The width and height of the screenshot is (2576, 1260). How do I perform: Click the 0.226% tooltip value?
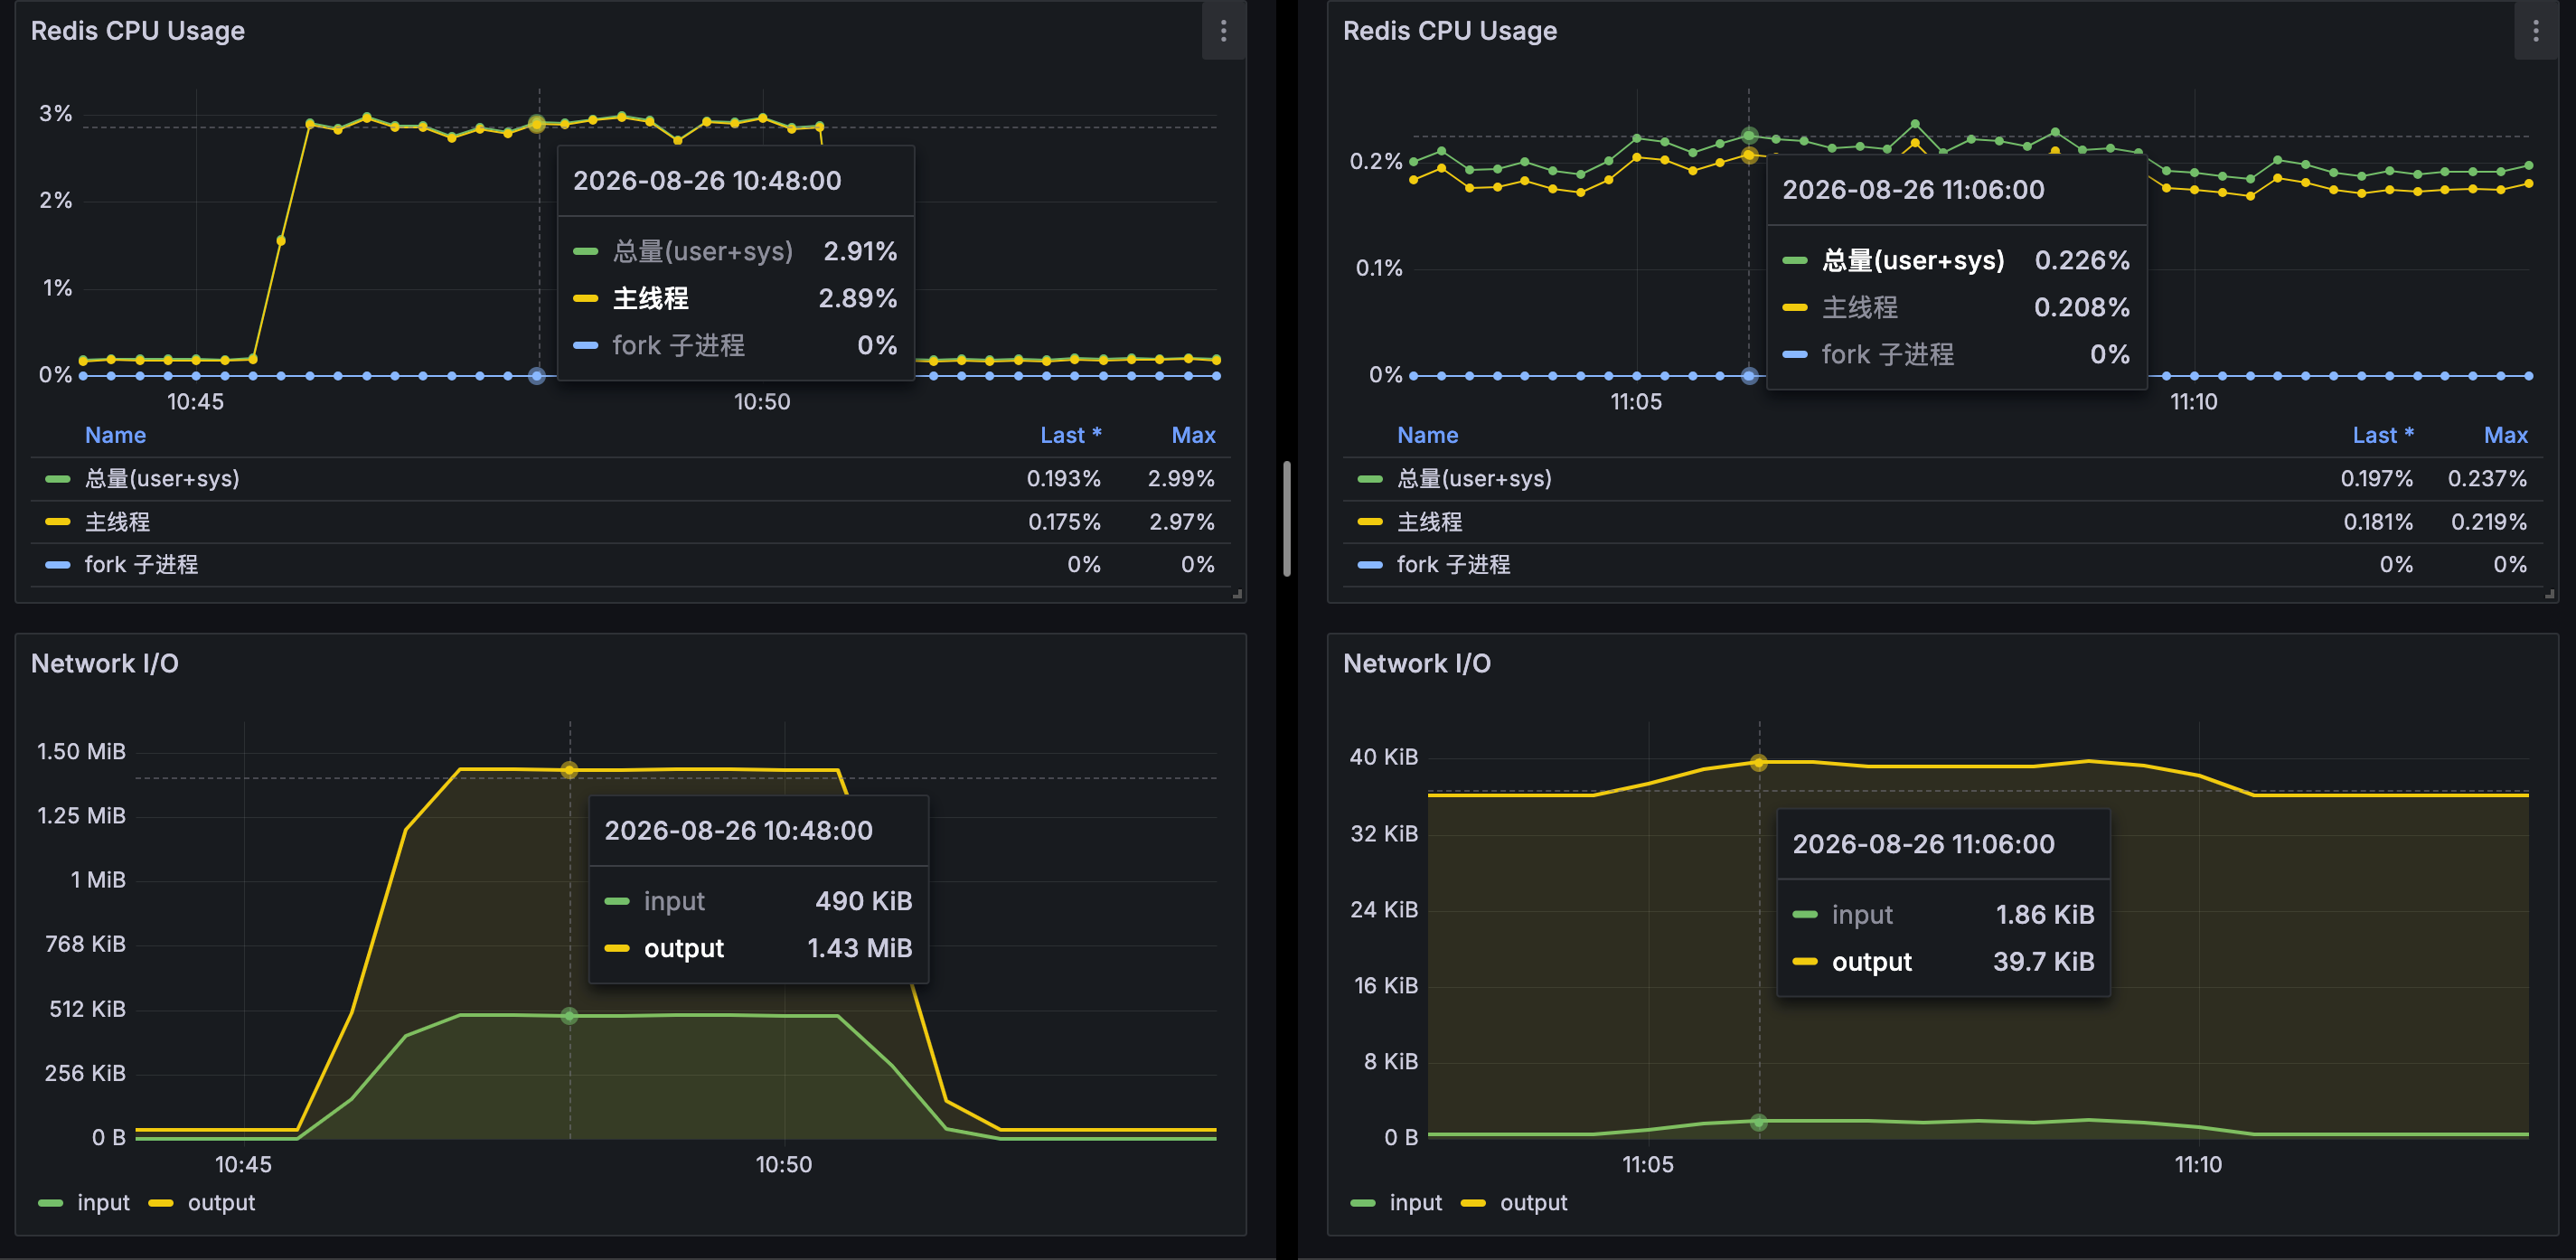coord(2082,260)
